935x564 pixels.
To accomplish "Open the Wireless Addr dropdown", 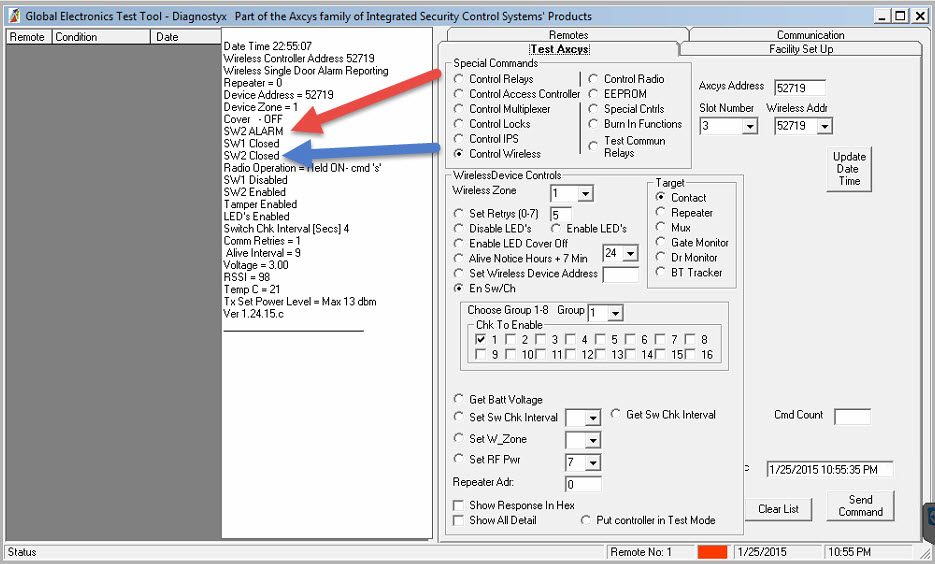I will 825,126.
